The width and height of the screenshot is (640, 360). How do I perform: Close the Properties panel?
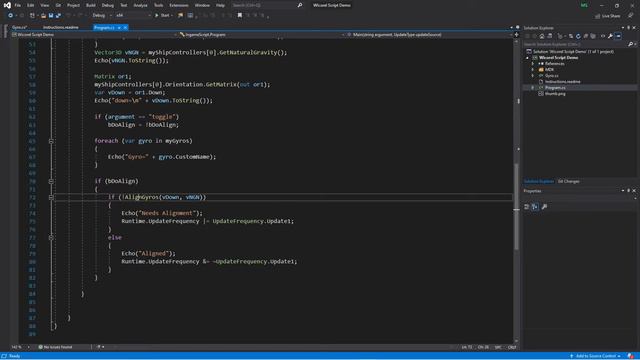pyautogui.click(x=634, y=191)
